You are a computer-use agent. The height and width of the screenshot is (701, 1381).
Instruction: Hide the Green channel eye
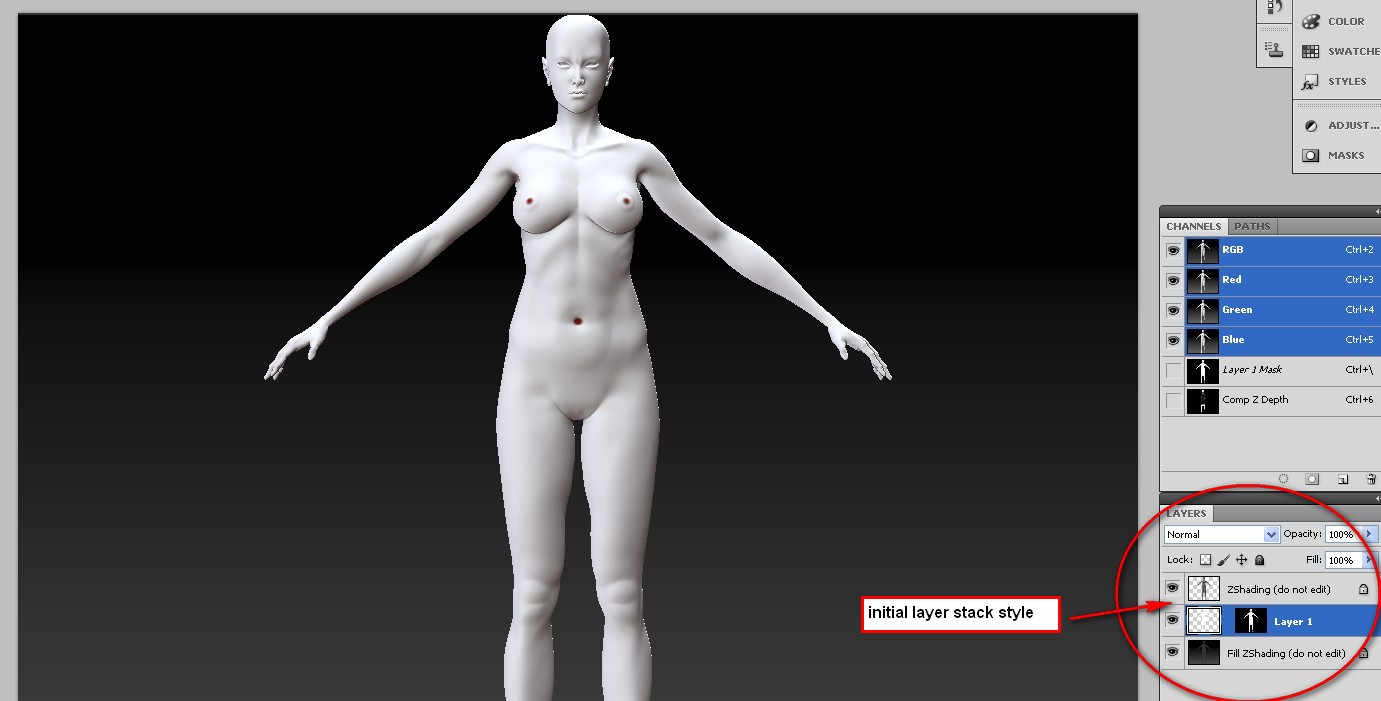[1173, 311]
